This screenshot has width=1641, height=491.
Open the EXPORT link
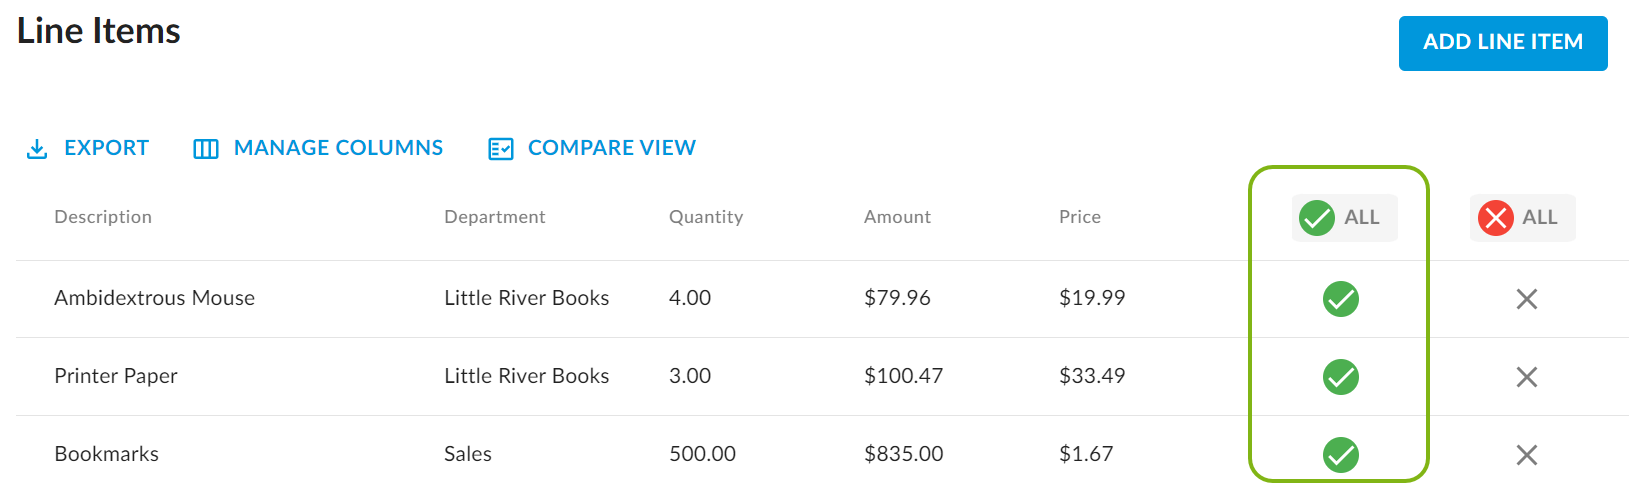106,148
